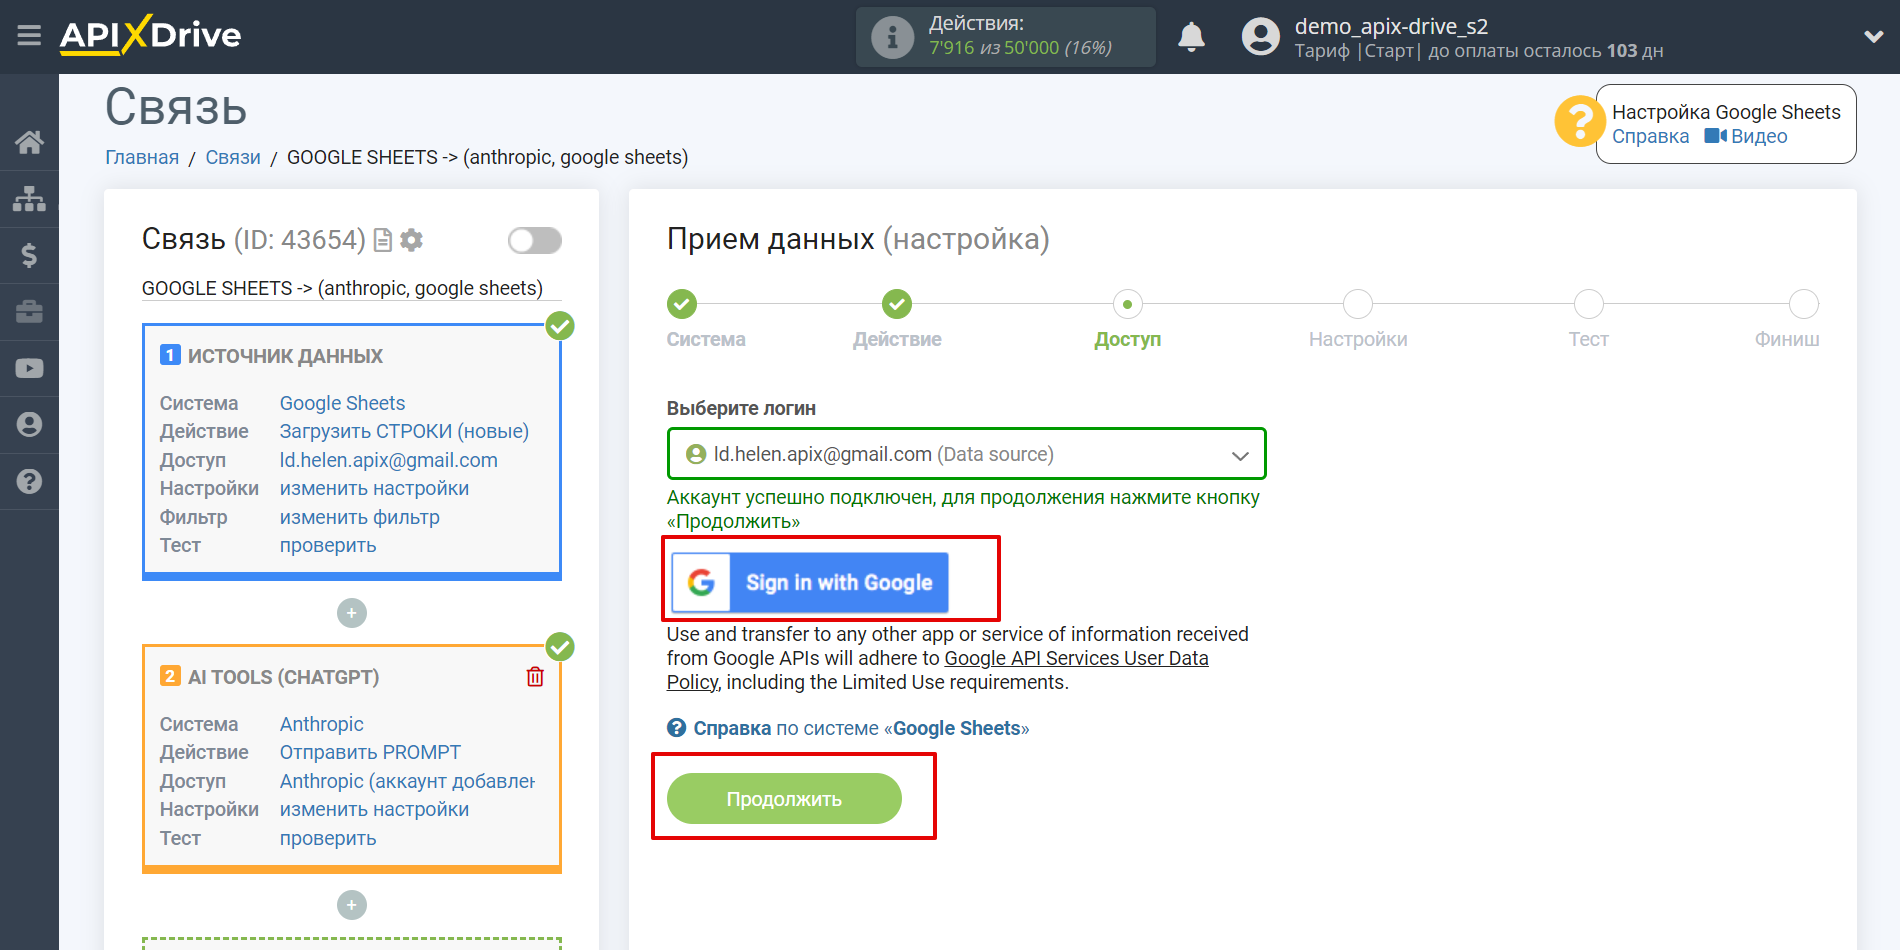The height and width of the screenshot is (950, 1900).
Task: Open Справка по системе Google Sheets link
Action: click(x=848, y=728)
